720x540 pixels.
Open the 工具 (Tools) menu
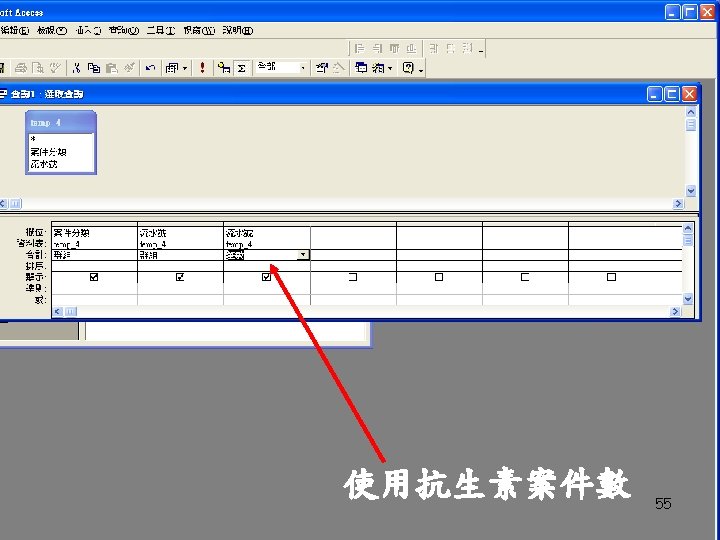[161, 30]
